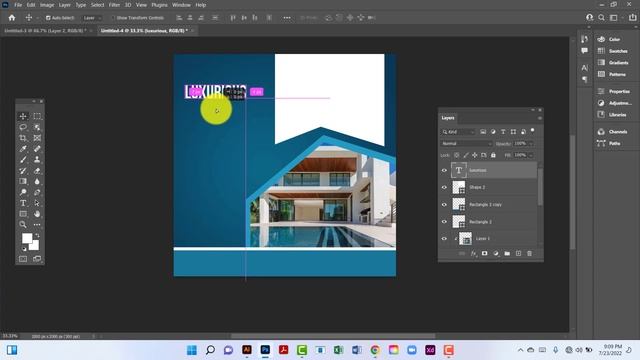640x360 pixels.
Task: Hide the Rectangle 1 layer
Action: click(x=444, y=222)
